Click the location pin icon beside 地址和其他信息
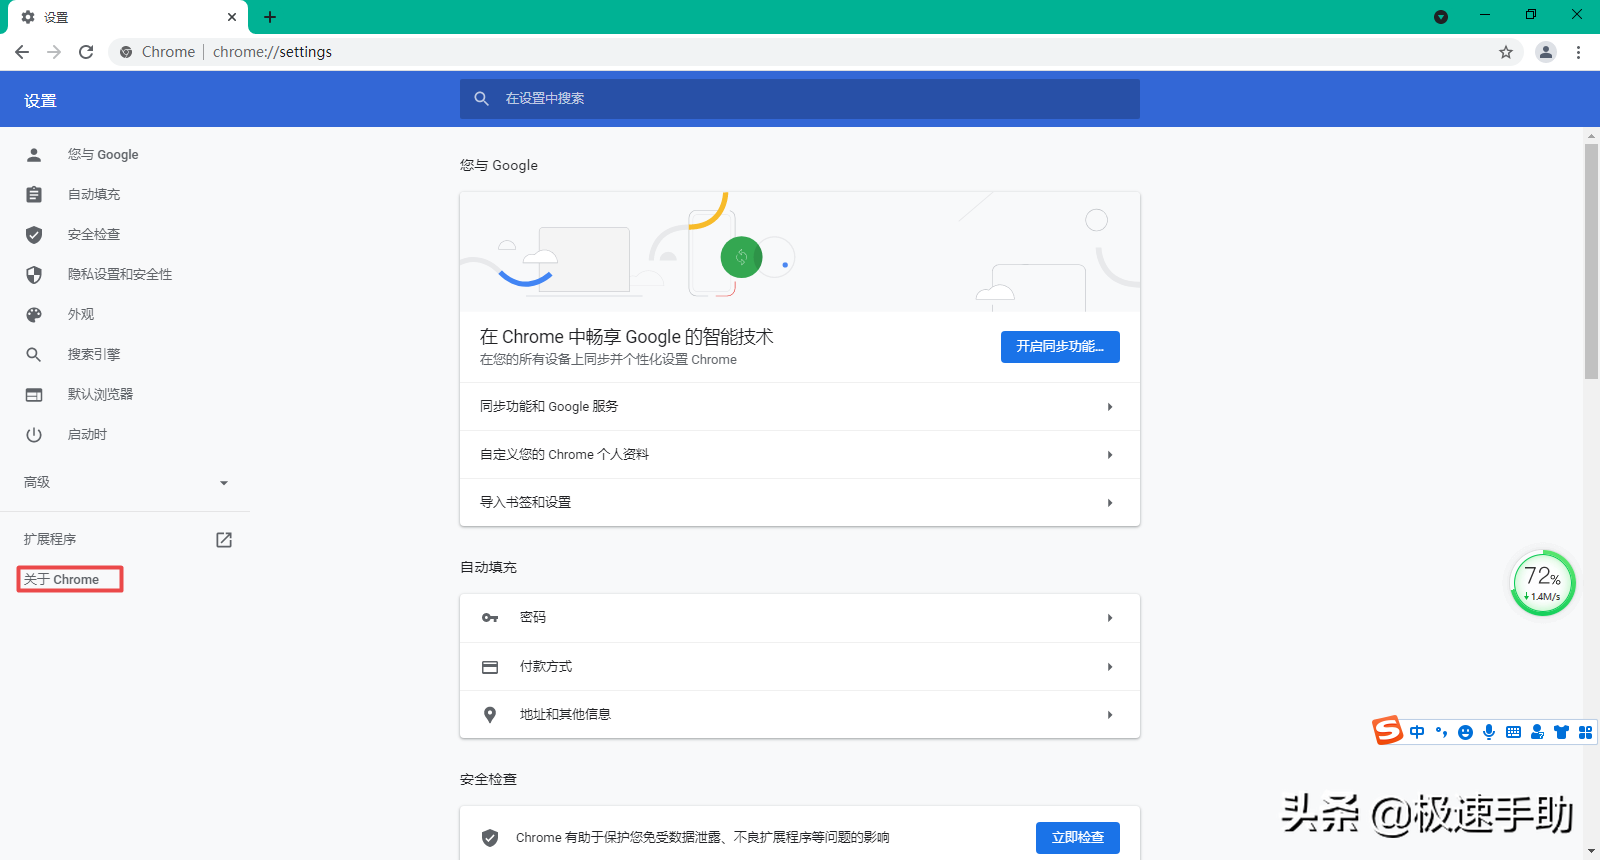1600x860 pixels. [x=490, y=715]
